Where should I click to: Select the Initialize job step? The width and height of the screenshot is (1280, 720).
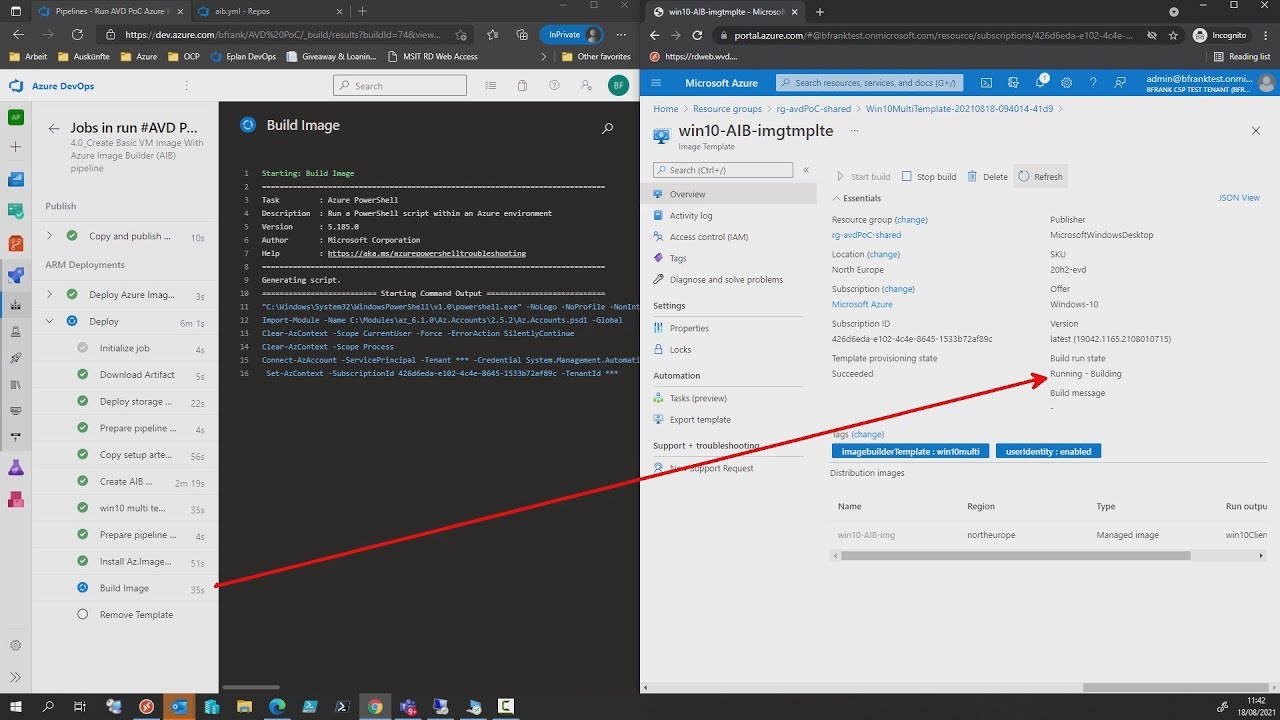pos(125,348)
